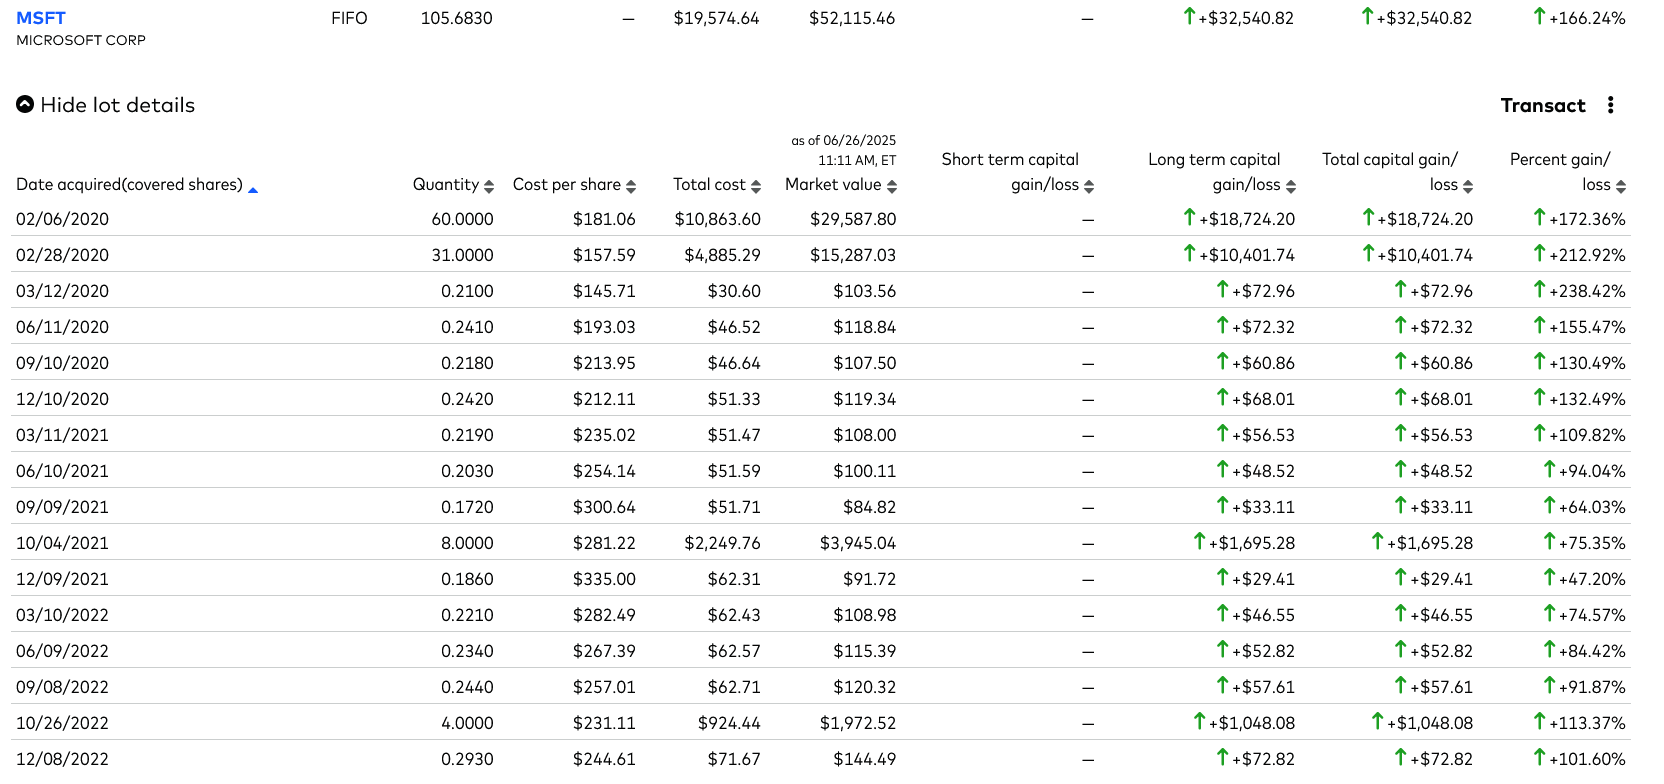Select the 12/09/2021 lot date
The height and width of the screenshot is (784, 1664).
(62, 579)
